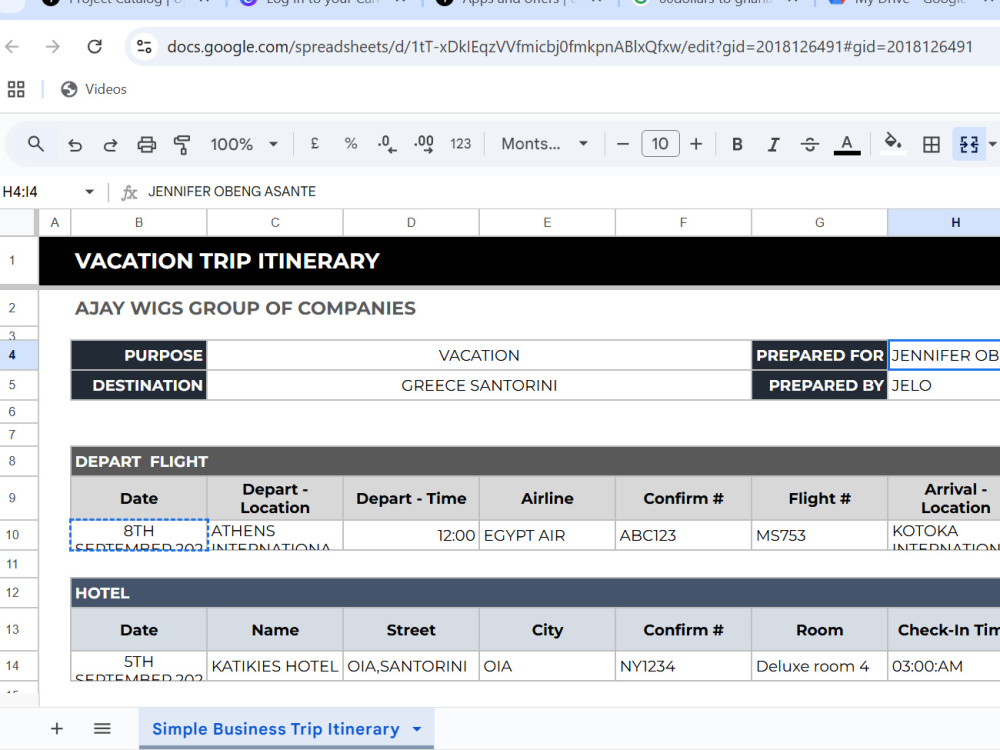The width and height of the screenshot is (1000, 750).
Task: Select column B header
Action: point(139,223)
